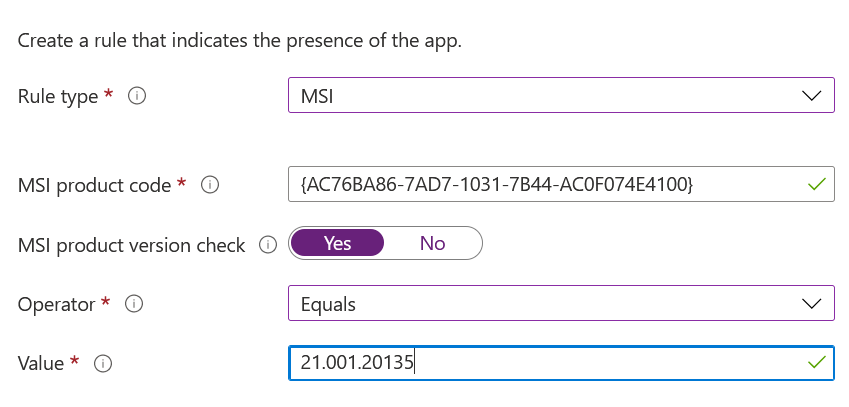Screen dimensions: 849x407
Task: Select Yes for MSI product version check
Action: (337, 243)
